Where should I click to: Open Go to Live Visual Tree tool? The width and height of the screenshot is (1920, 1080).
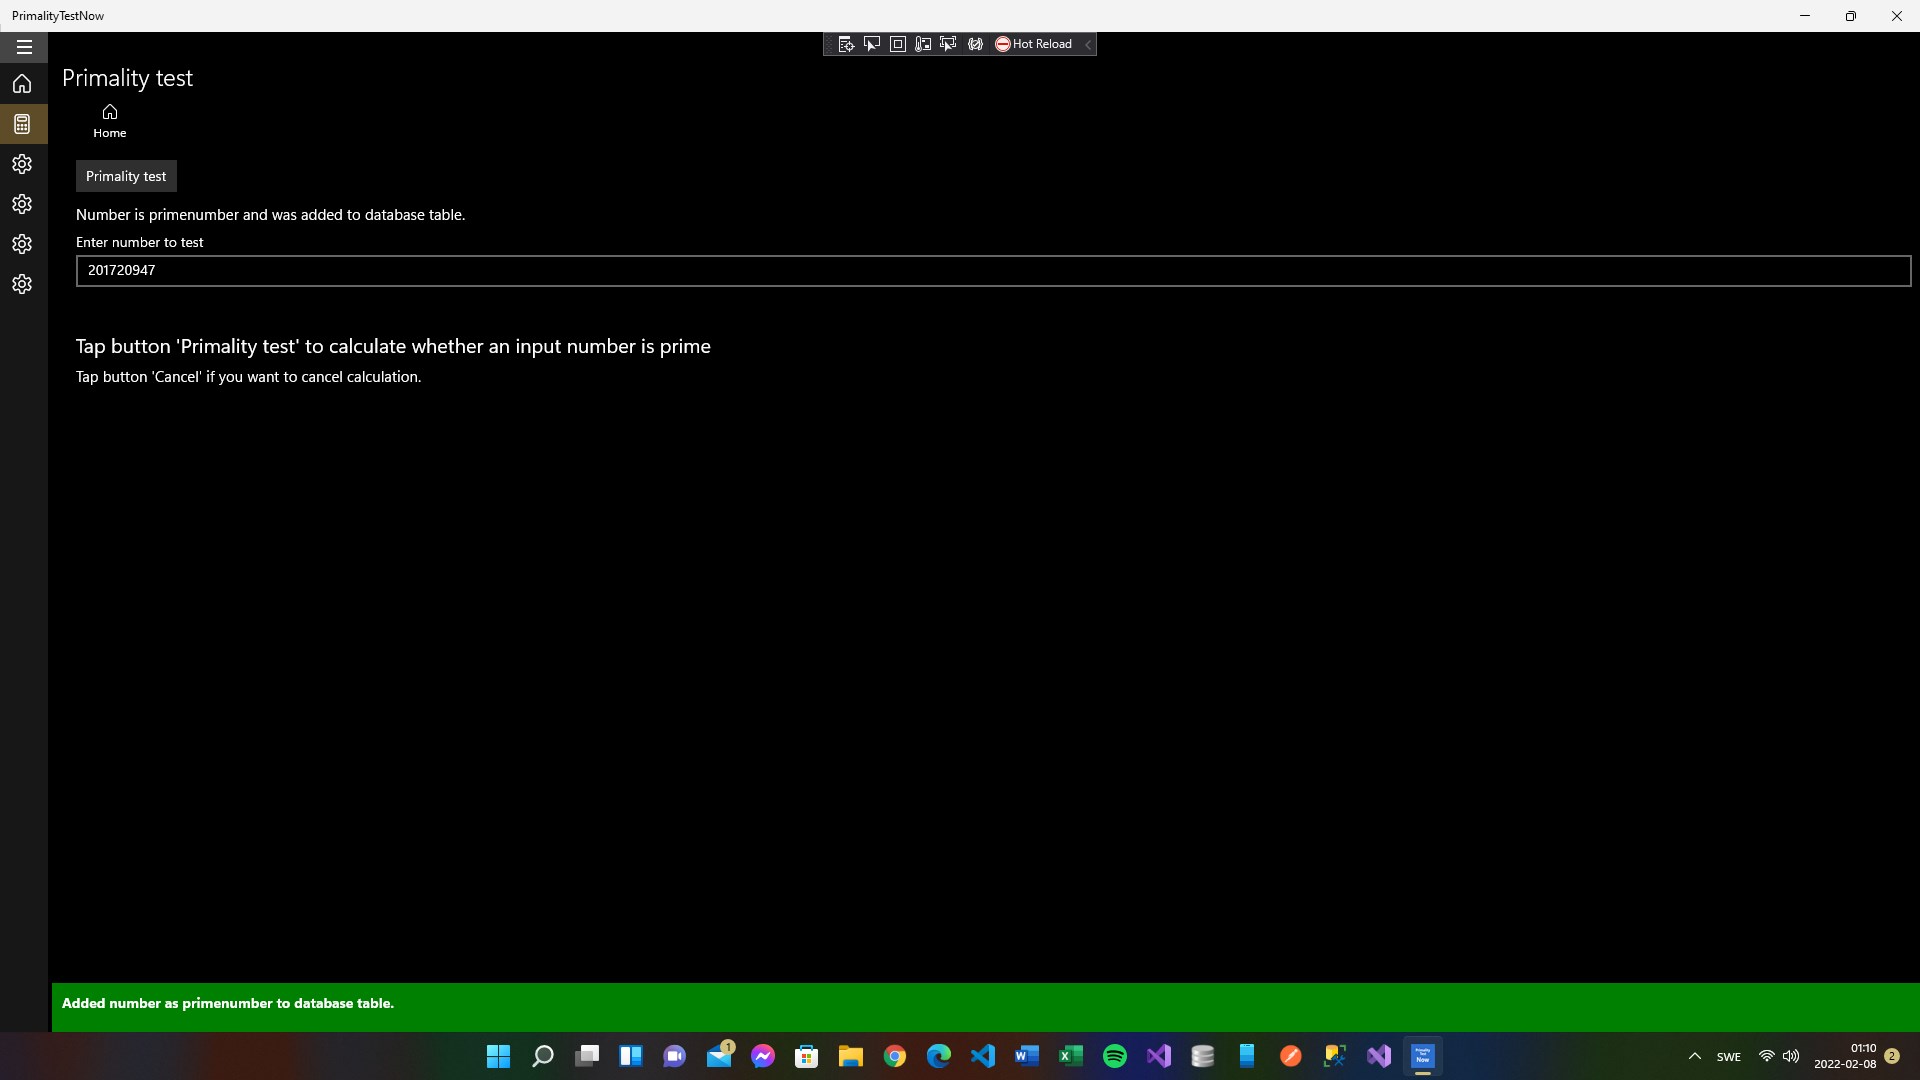[x=846, y=44]
